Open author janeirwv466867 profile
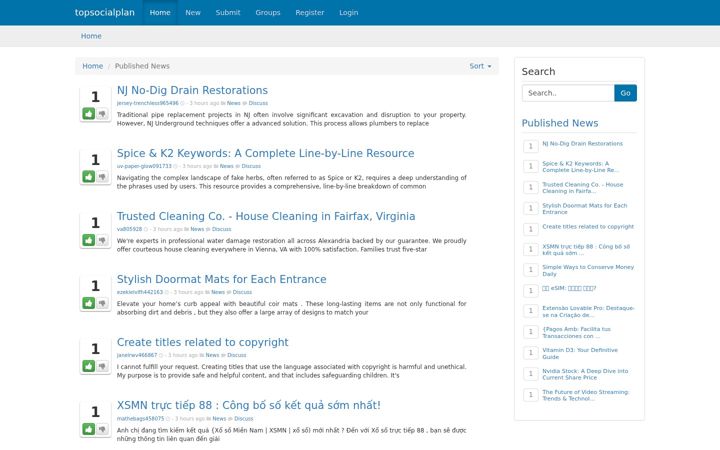This screenshot has height=450, width=720. [137, 355]
